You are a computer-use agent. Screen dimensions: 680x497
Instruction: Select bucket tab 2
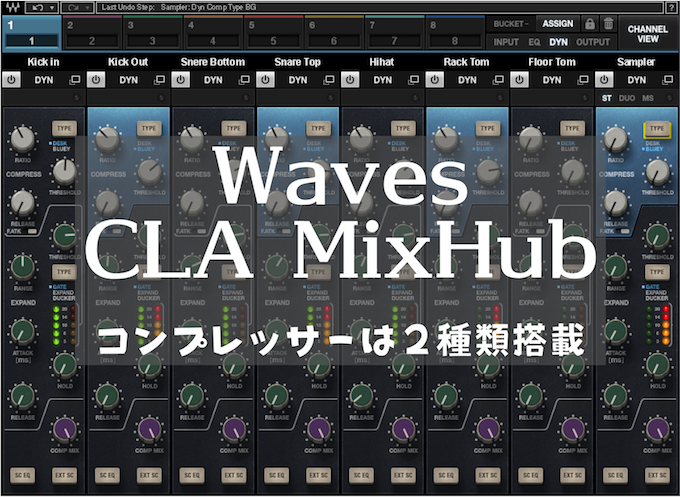point(92,33)
